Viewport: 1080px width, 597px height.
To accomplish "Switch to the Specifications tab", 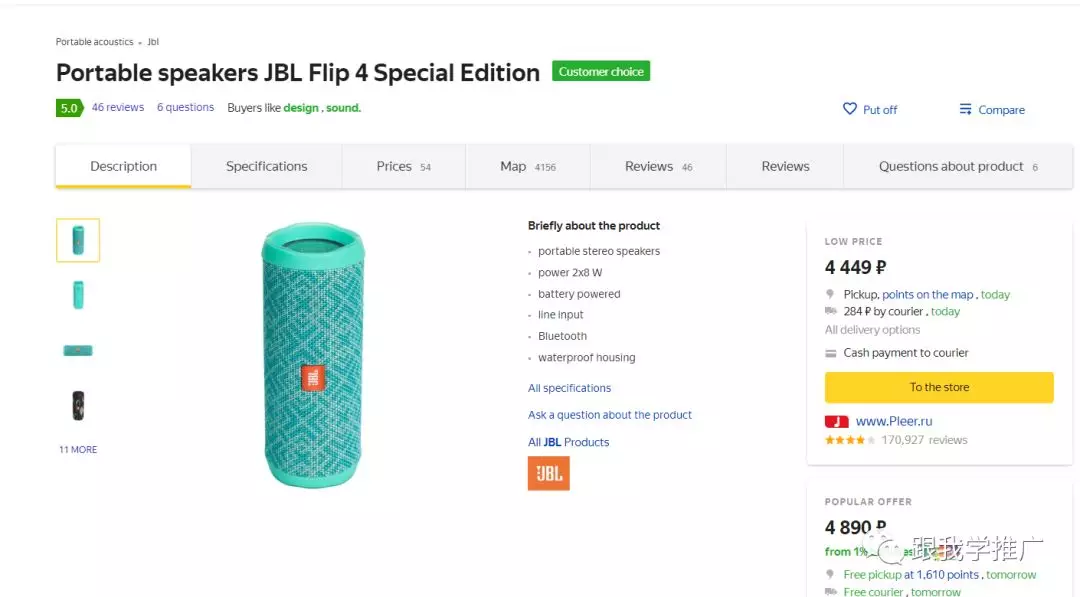I will [x=266, y=167].
